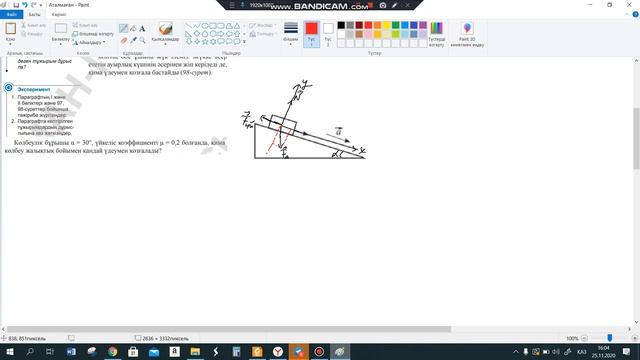Pick the purple color swatch
The image size is (640, 360).
click(x=423, y=25)
